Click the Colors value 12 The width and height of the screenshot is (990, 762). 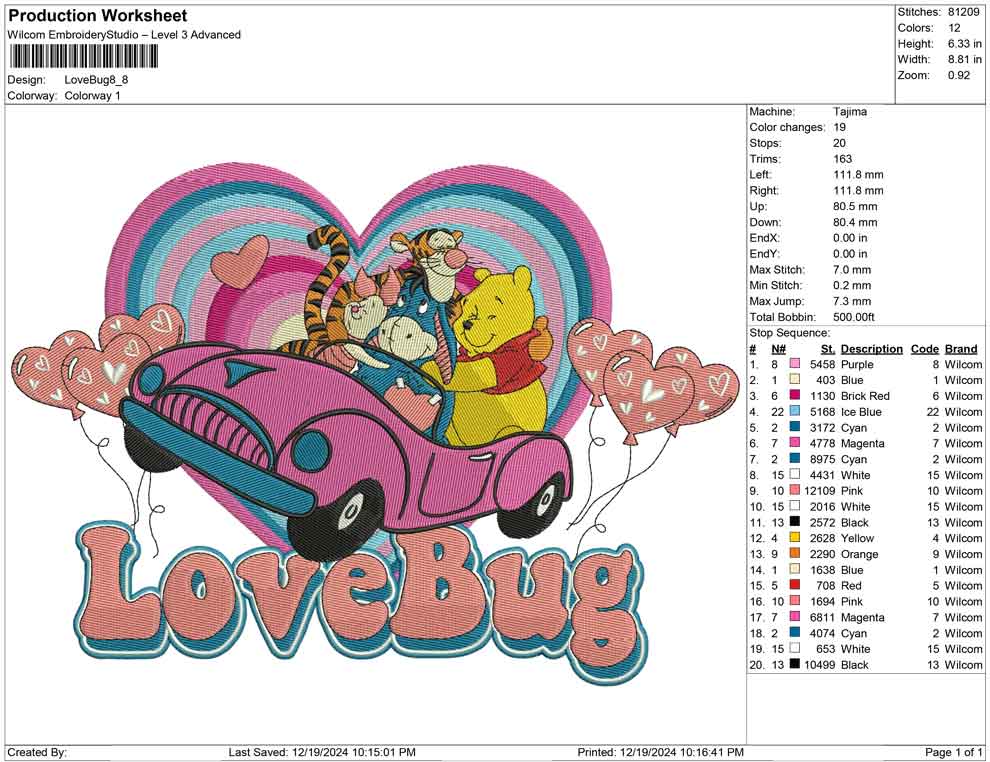pyautogui.click(x=954, y=28)
